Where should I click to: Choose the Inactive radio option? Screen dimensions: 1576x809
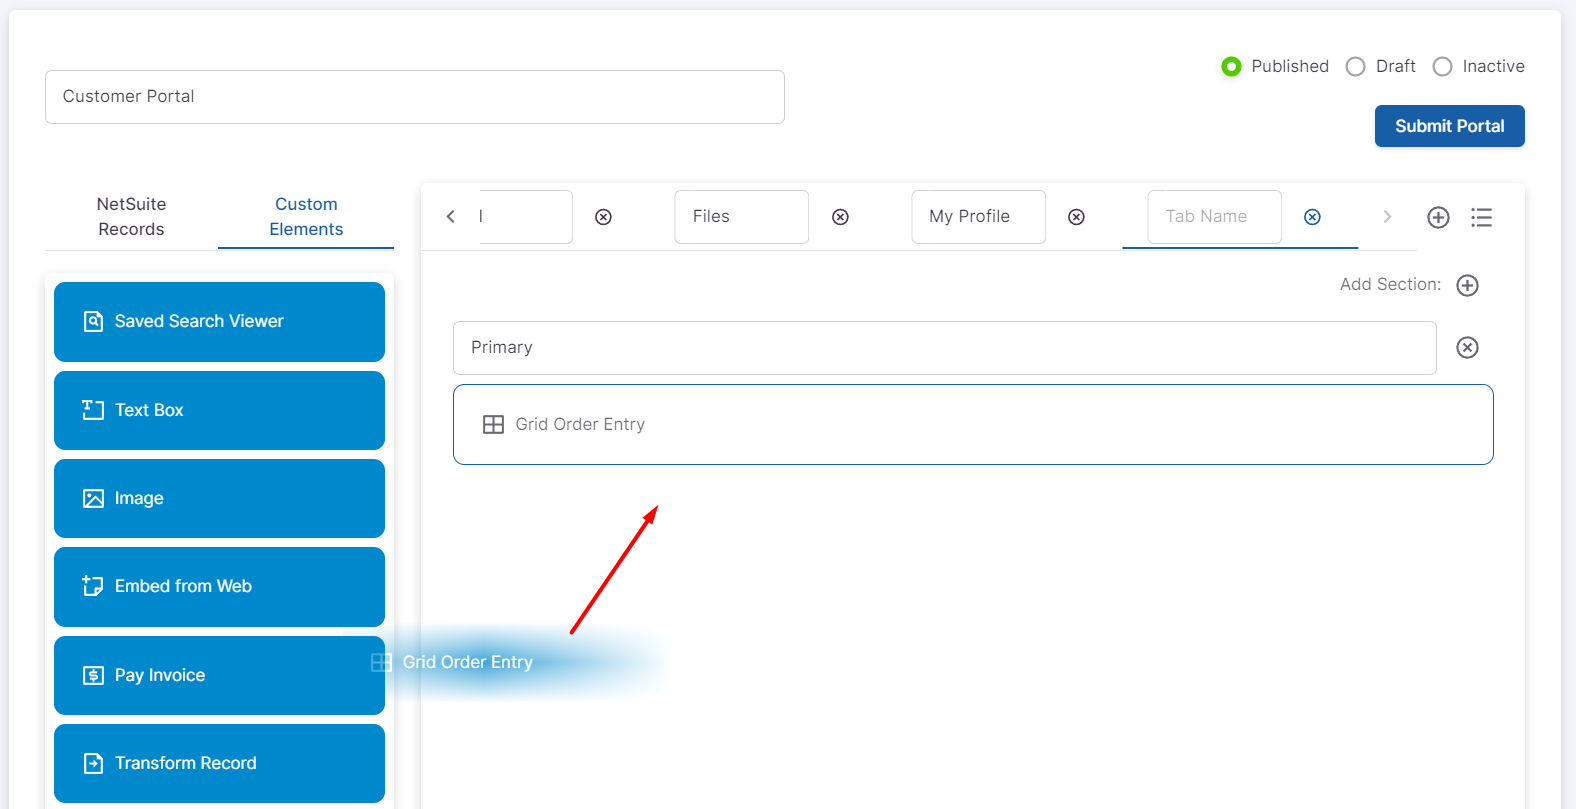point(1442,66)
